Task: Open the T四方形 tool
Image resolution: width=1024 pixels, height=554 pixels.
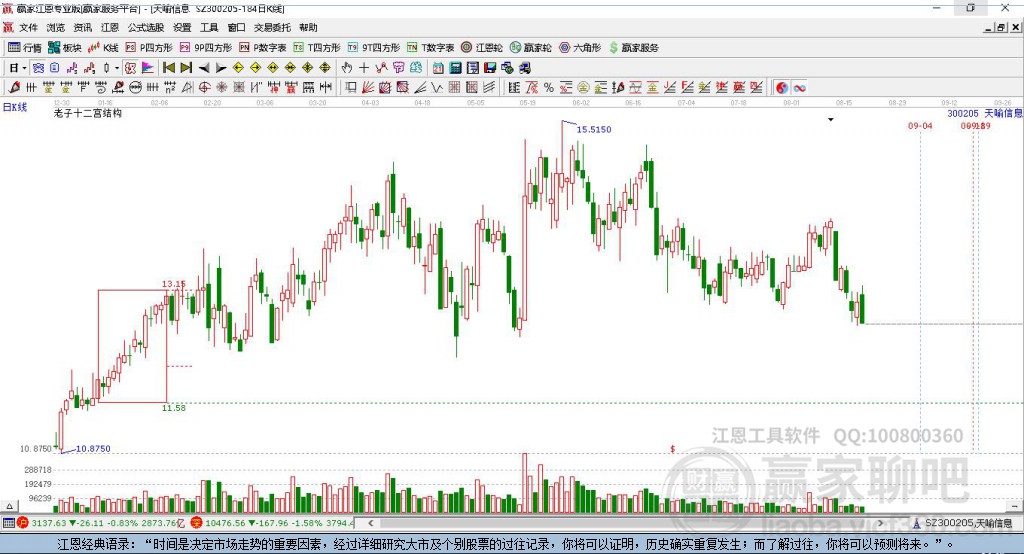Action: (x=317, y=48)
